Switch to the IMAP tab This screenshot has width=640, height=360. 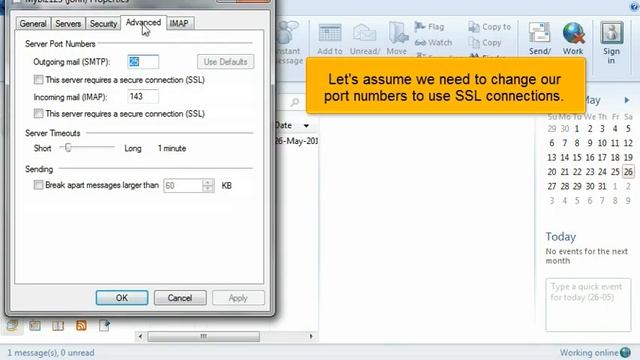(179, 24)
